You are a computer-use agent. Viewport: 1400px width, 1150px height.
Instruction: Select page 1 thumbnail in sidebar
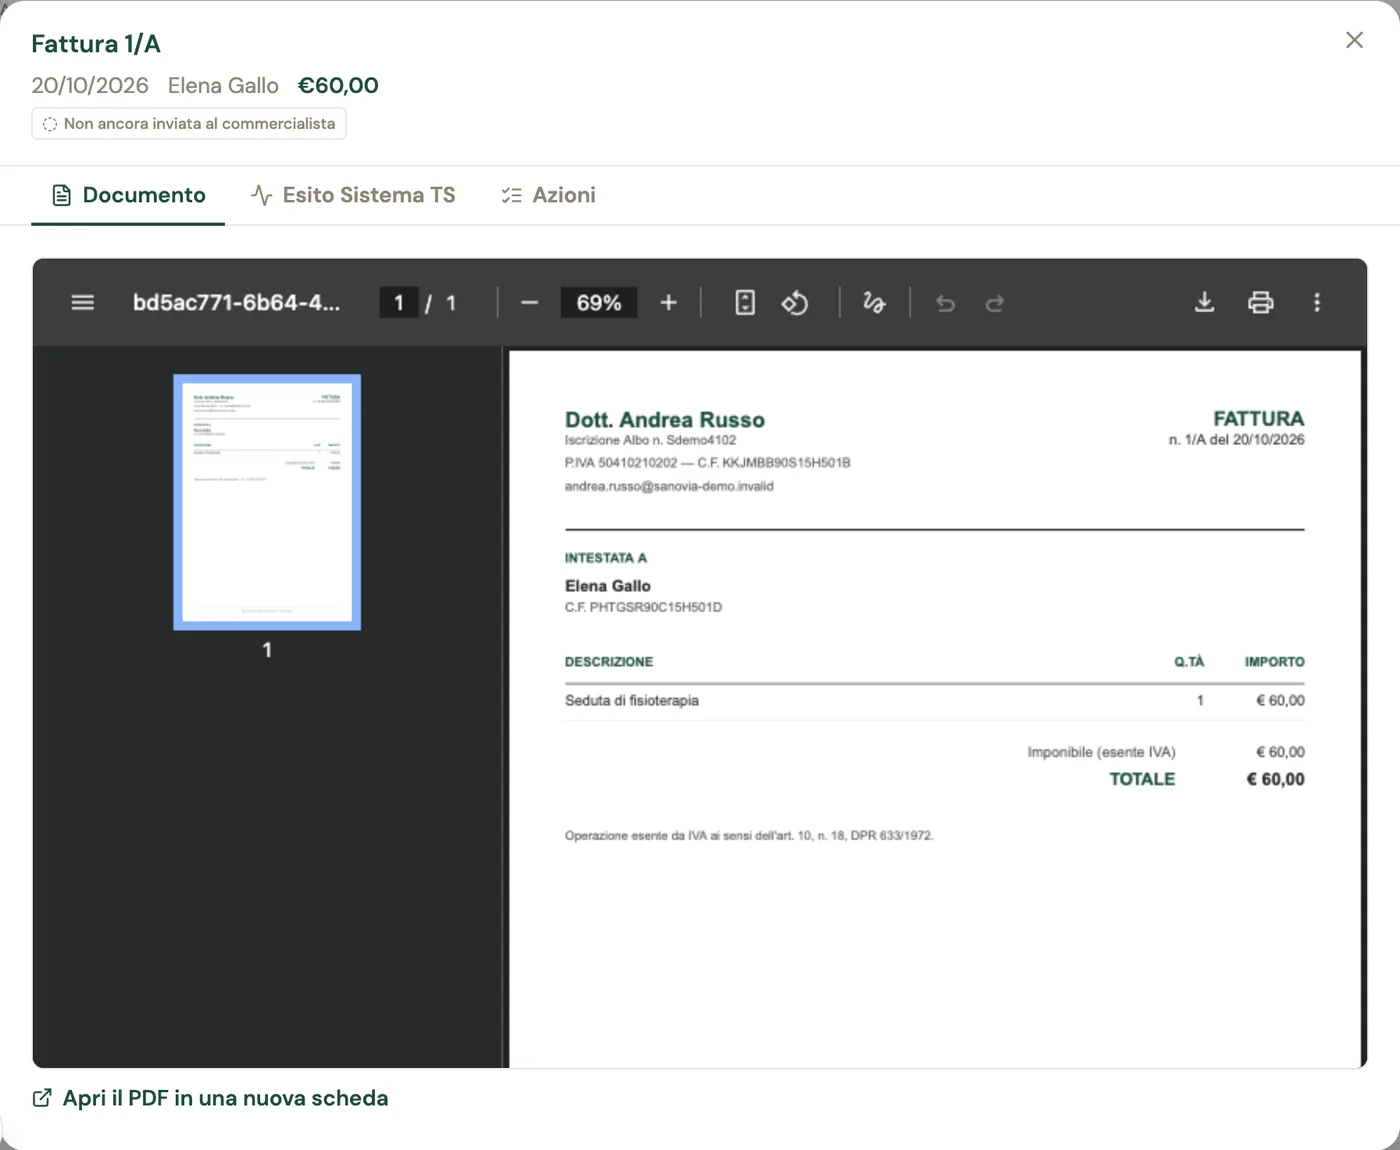267,502
